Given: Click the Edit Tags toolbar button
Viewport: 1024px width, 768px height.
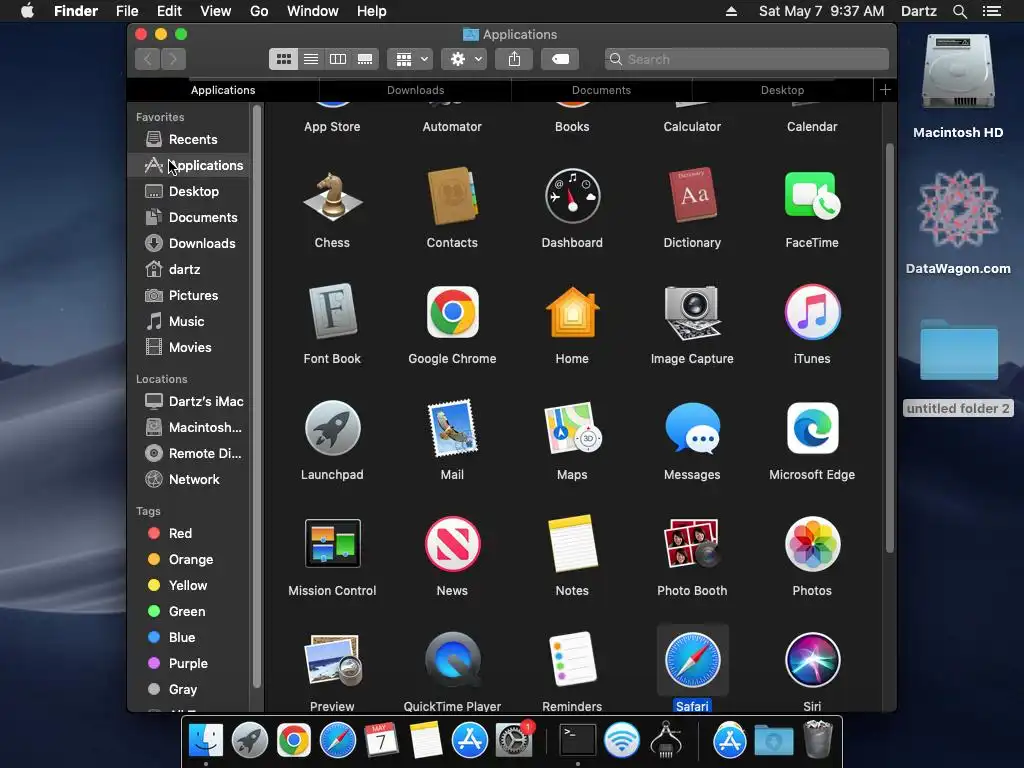Looking at the screenshot, I should tap(560, 59).
